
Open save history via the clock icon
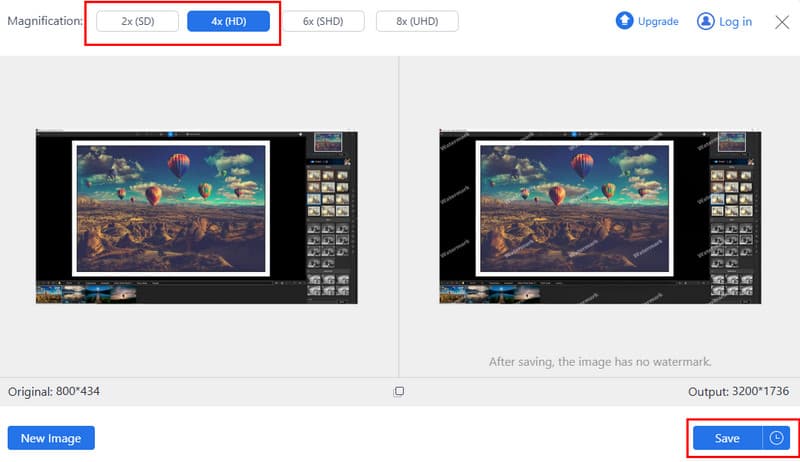[x=776, y=438]
